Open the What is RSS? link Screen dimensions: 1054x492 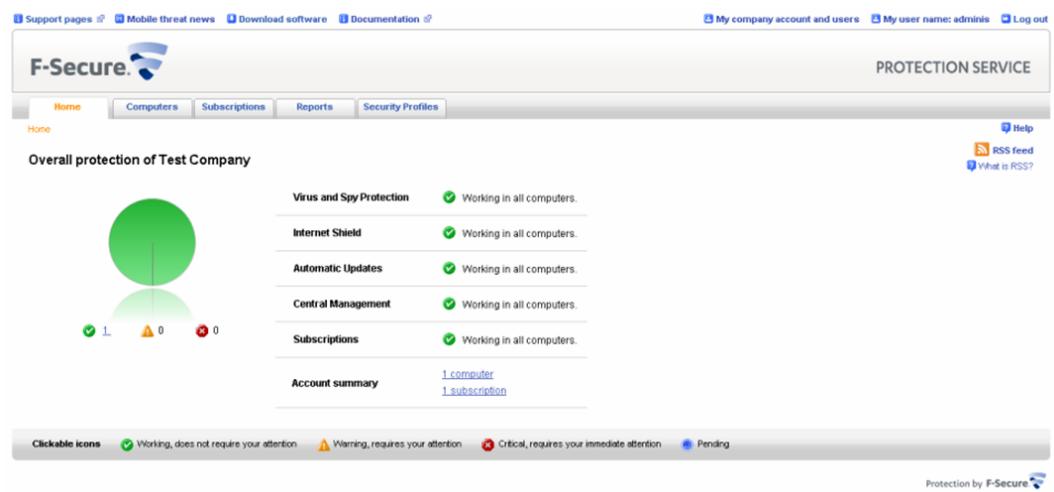click(x=1006, y=167)
